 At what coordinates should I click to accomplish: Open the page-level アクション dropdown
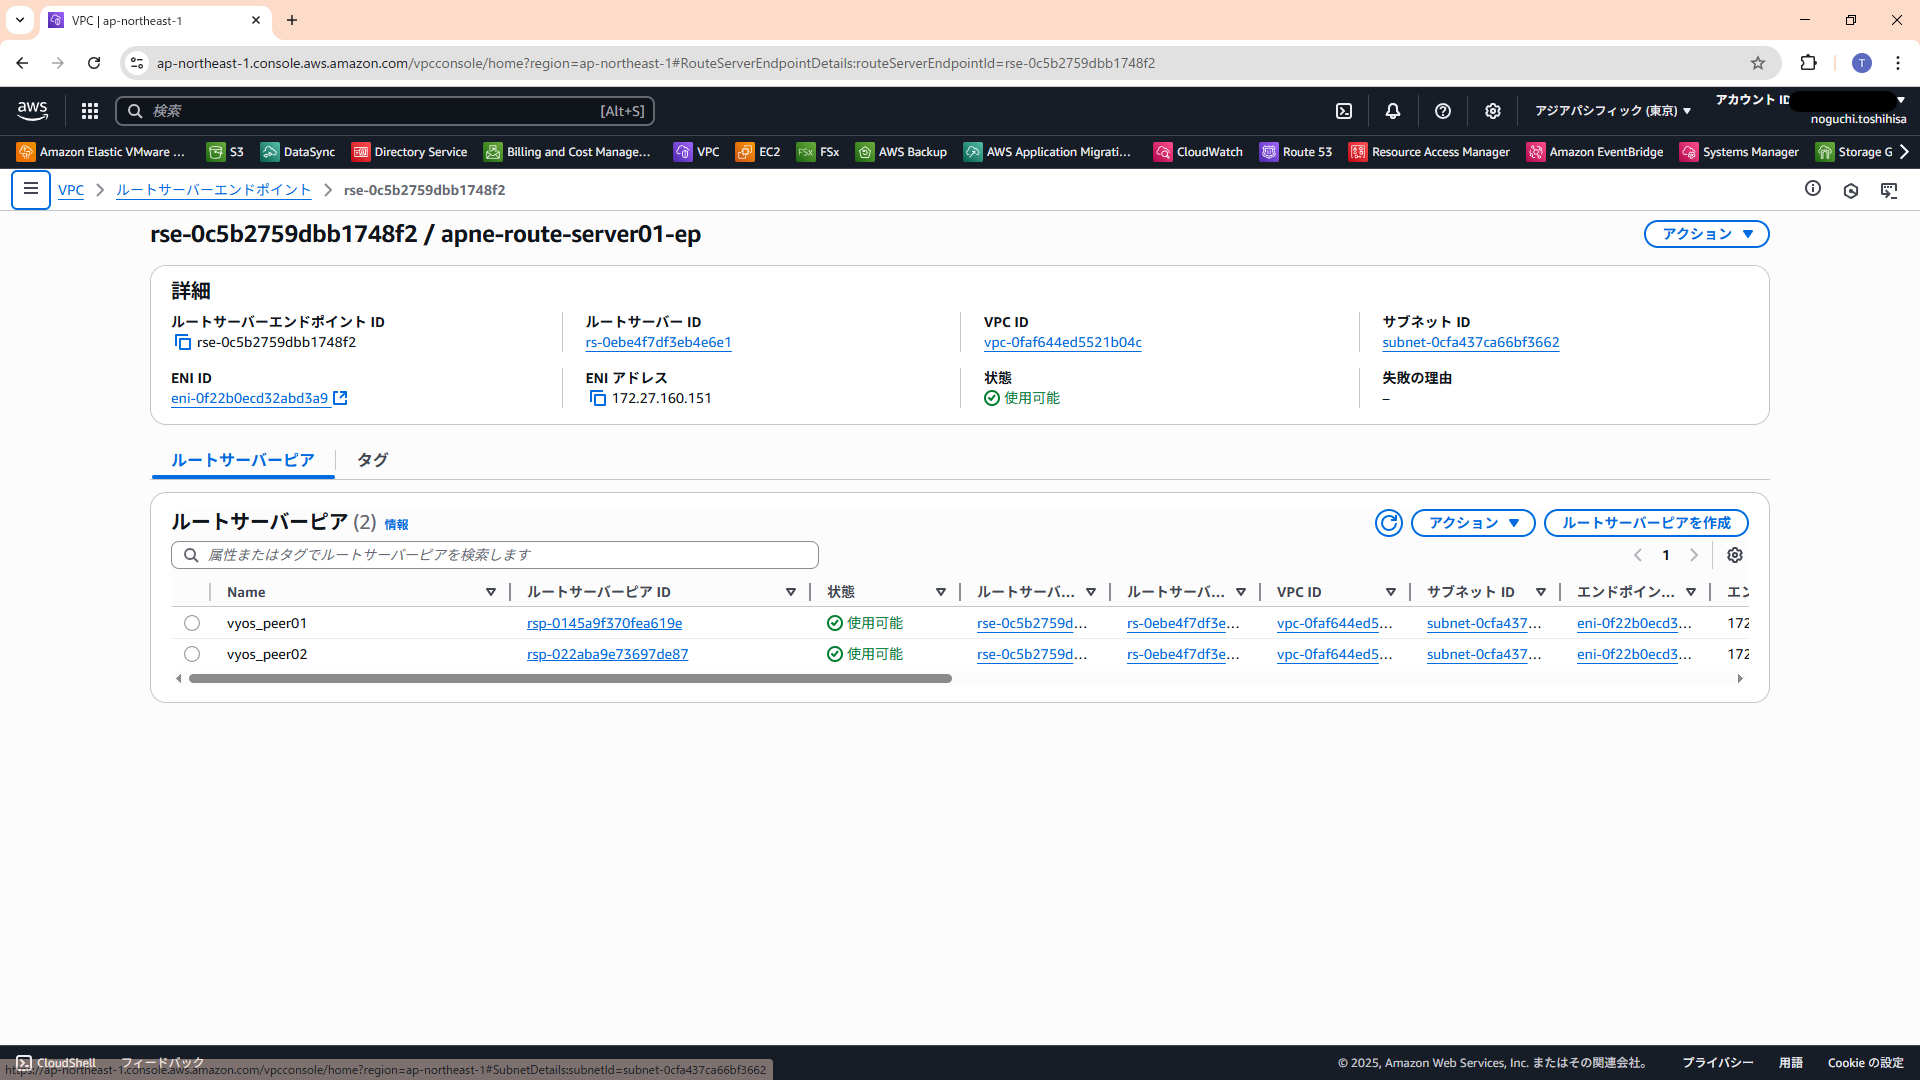pyautogui.click(x=1706, y=234)
